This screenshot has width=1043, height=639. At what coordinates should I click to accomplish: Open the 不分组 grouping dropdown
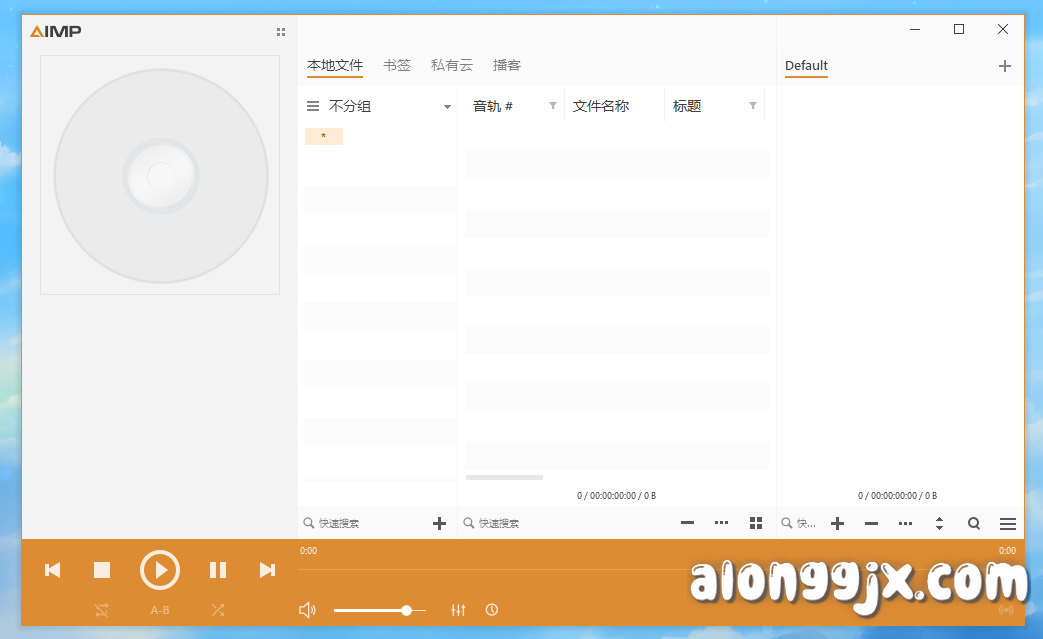click(446, 105)
